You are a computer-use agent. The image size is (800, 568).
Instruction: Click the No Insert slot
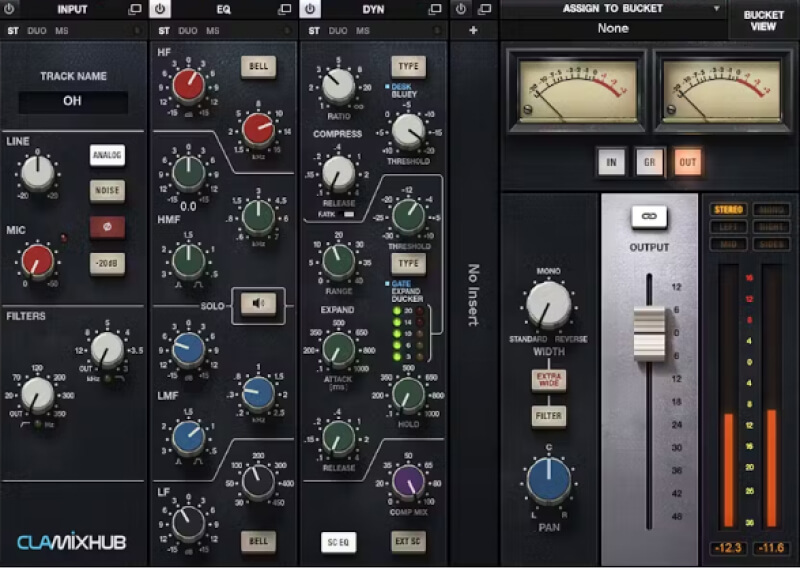473,295
